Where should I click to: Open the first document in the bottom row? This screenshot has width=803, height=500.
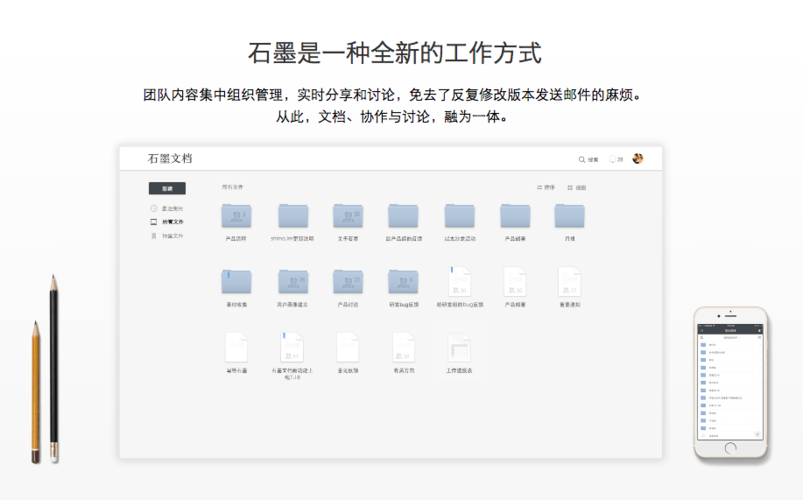click(x=236, y=347)
